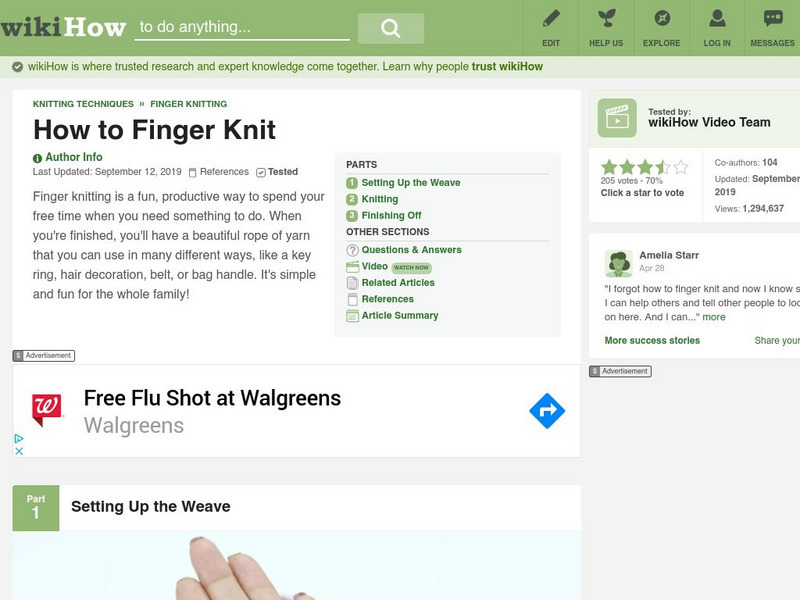Click the Log In person icon
800x600 pixels.
(717, 19)
